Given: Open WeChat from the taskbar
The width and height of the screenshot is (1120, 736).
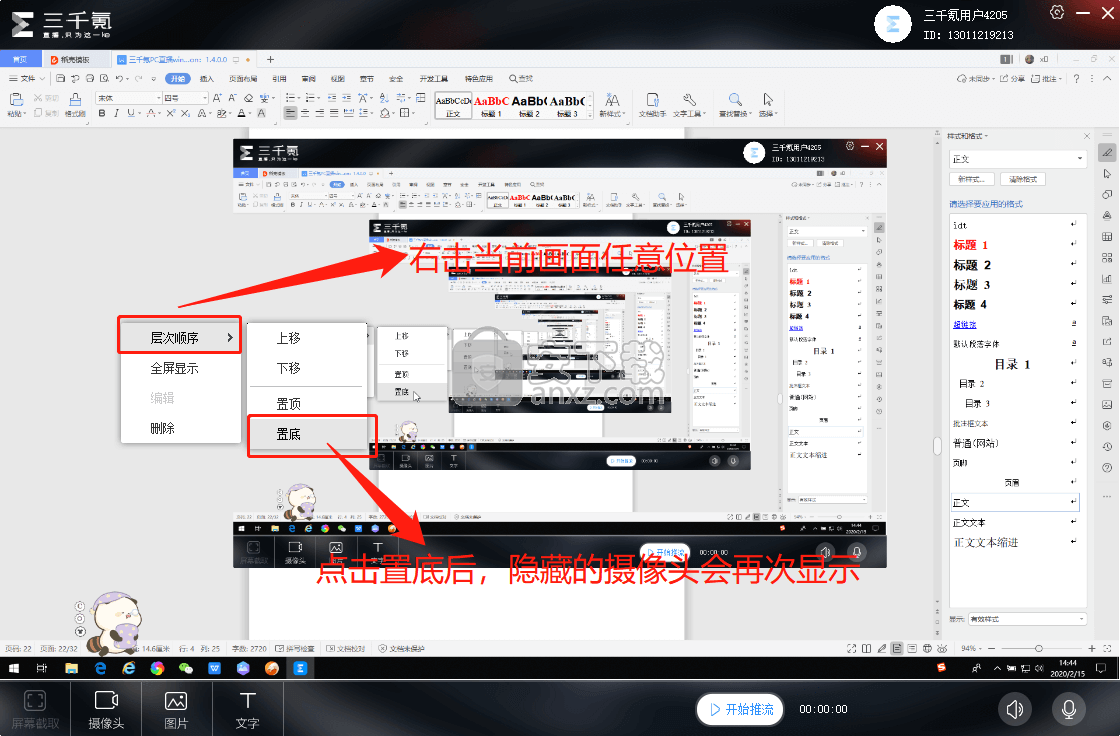Looking at the screenshot, I should (x=186, y=668).
